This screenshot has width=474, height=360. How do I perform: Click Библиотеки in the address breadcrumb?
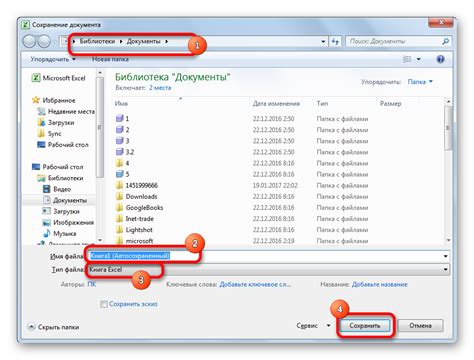(97, 41)
